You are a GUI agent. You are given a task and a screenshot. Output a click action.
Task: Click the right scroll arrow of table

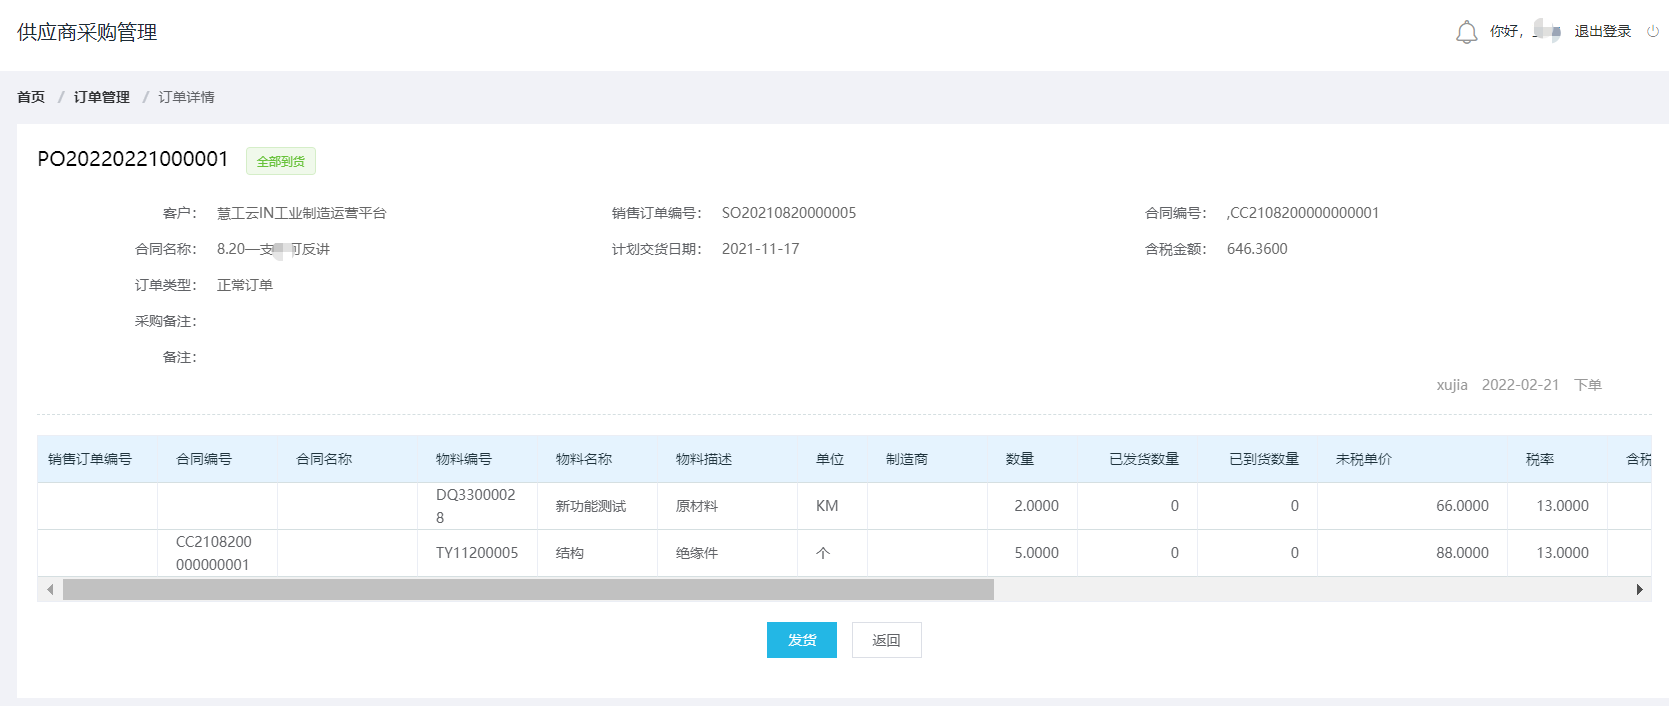point(1639,590)
